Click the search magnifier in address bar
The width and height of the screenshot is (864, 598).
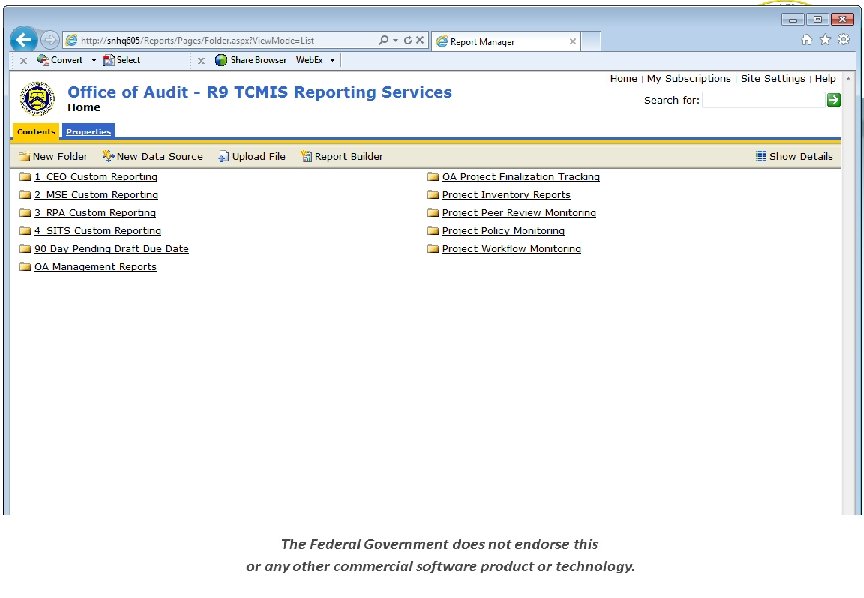[x=384, y=40]
